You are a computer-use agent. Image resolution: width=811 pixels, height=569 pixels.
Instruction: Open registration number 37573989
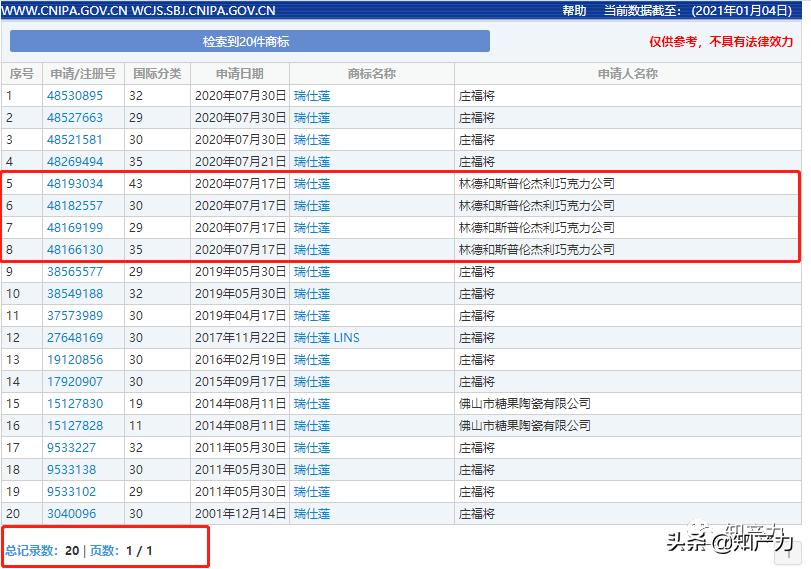[x=75, y=316]
